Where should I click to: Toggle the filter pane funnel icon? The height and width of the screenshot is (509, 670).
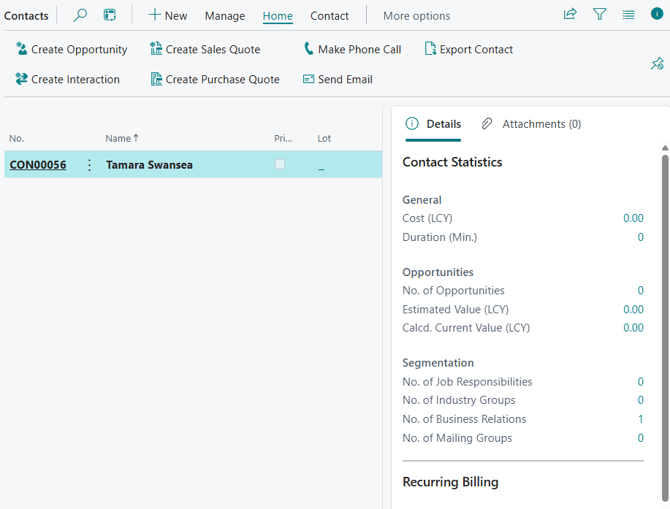[x=599, y=15]
